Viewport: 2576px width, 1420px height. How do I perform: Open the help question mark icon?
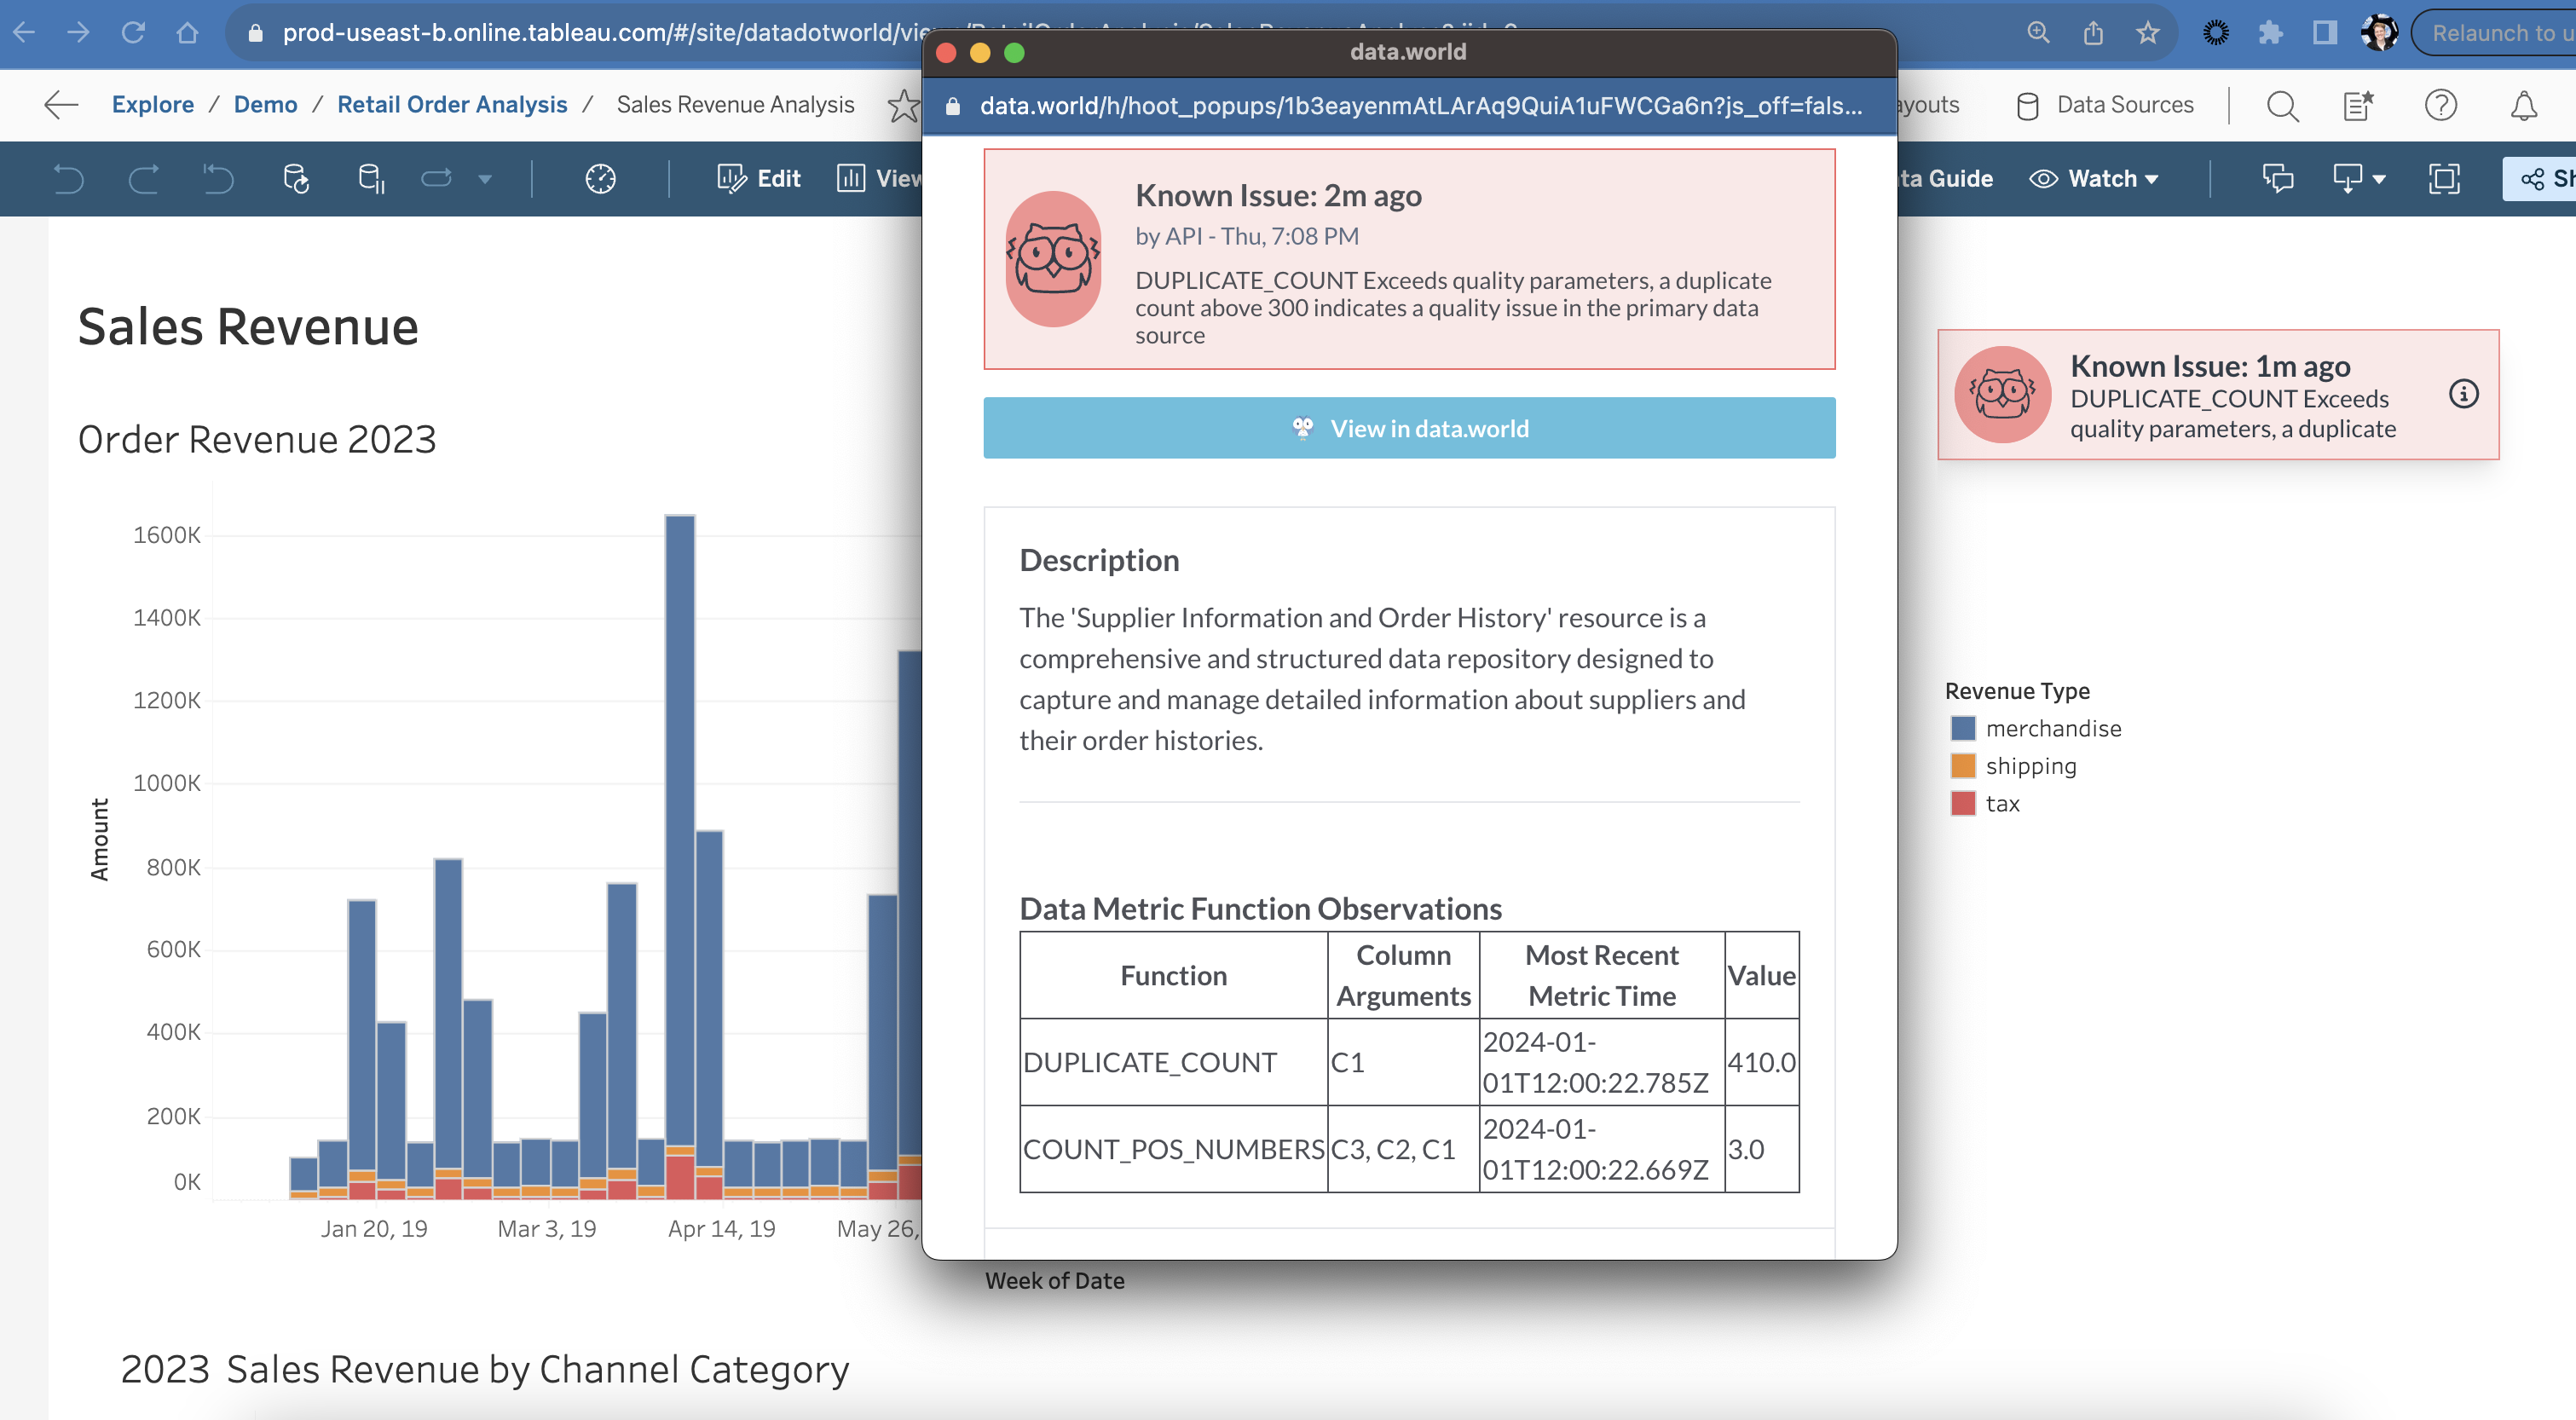coord(2441,105)
